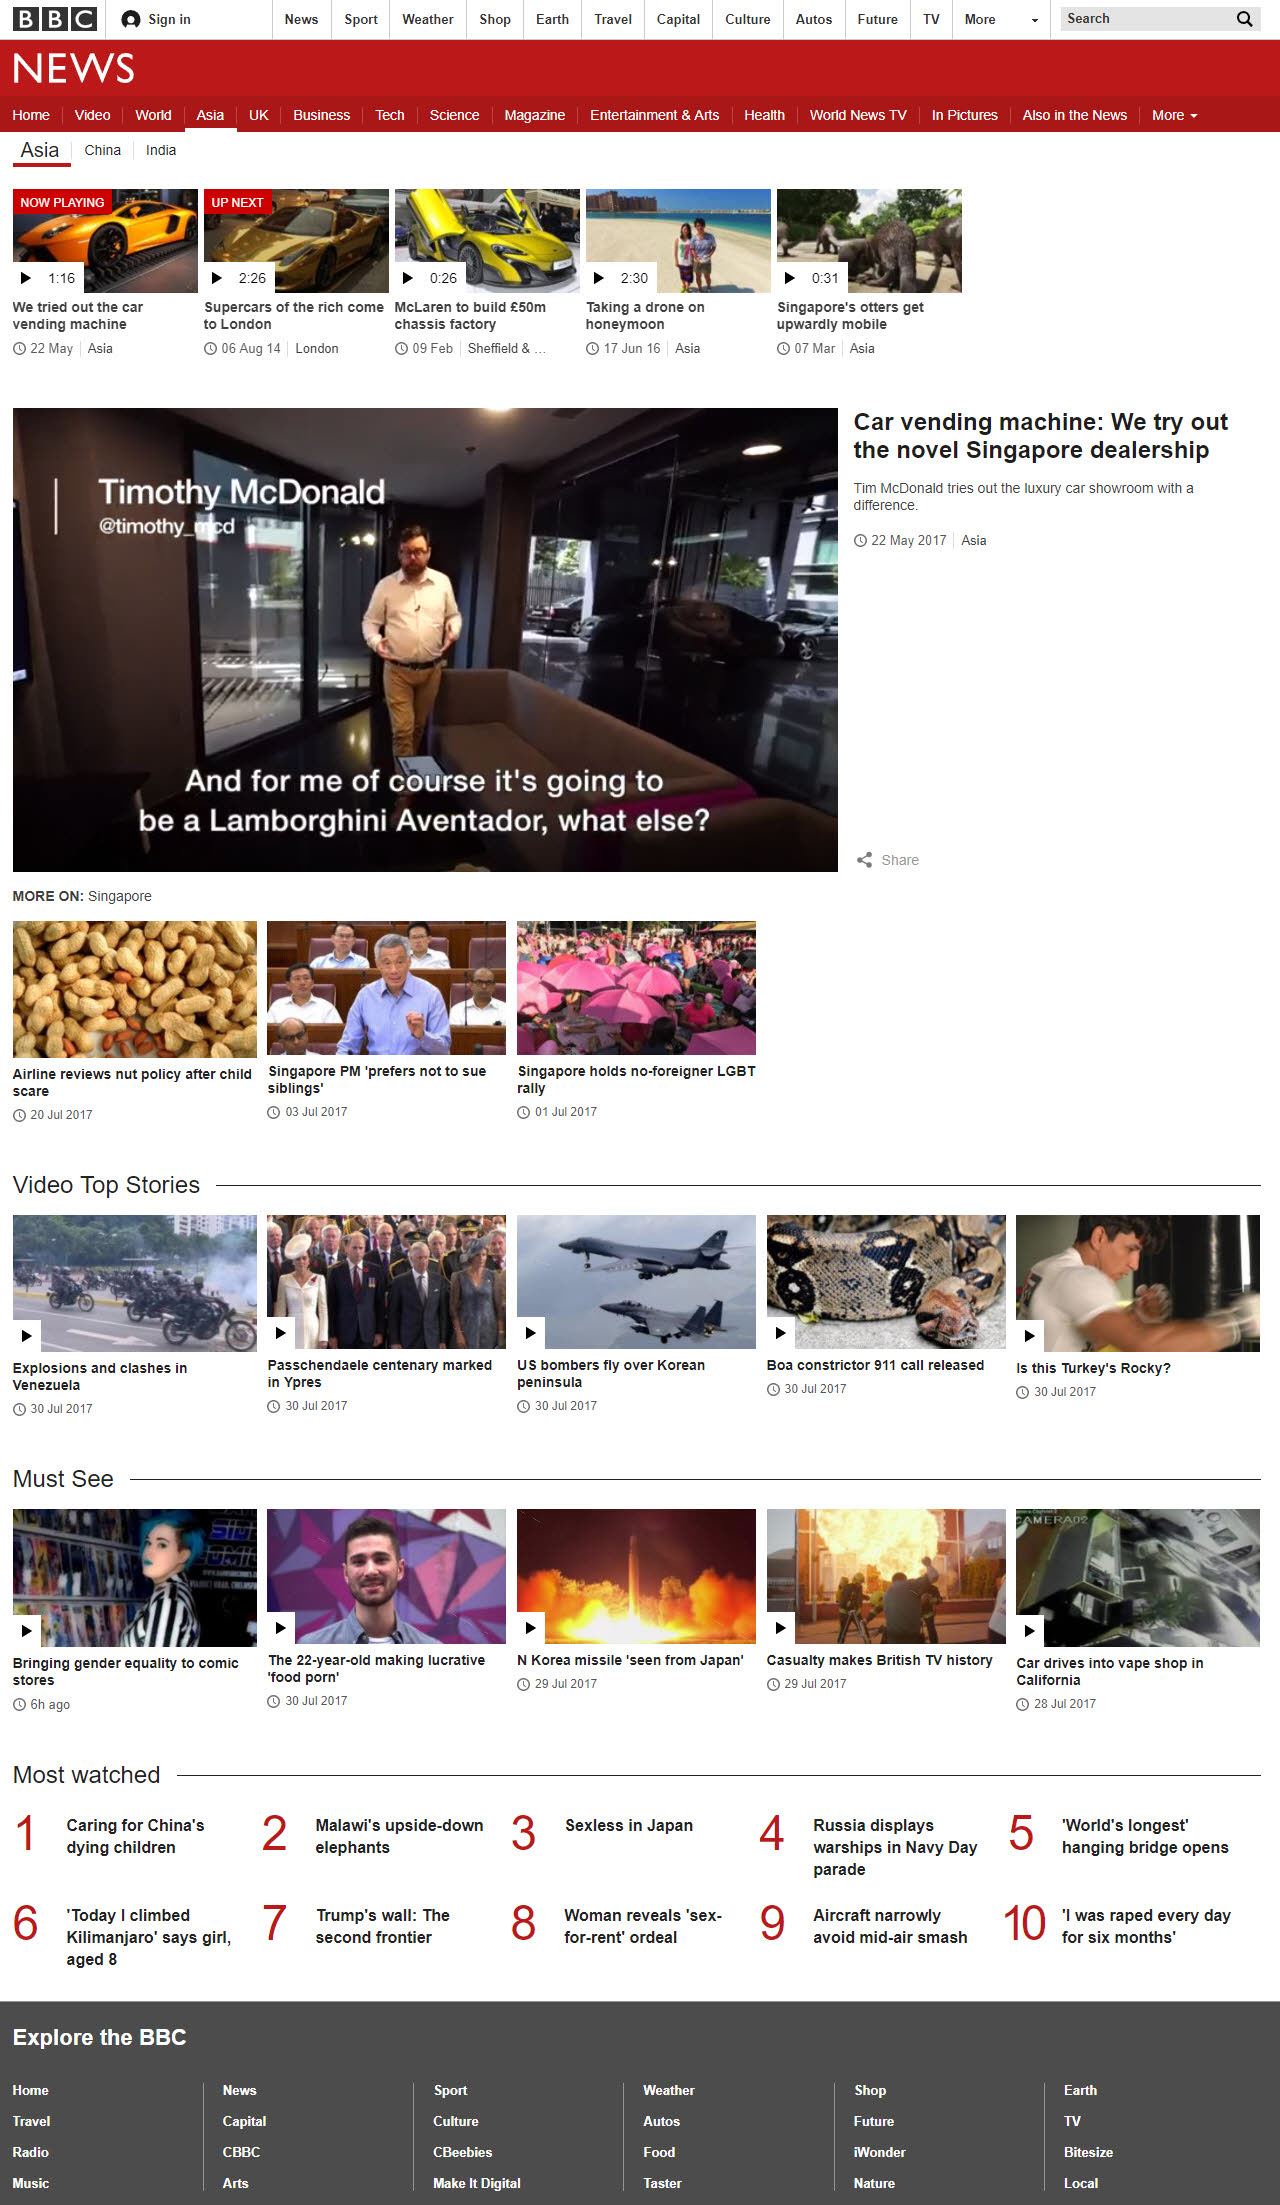
Task: Play the Singapore's otters video
Action: coord(869,241)
